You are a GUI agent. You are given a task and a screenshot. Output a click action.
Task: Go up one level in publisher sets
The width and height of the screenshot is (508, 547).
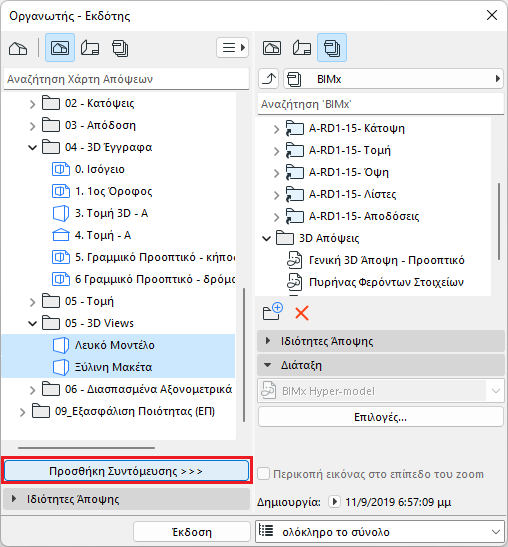click(269, 79)
